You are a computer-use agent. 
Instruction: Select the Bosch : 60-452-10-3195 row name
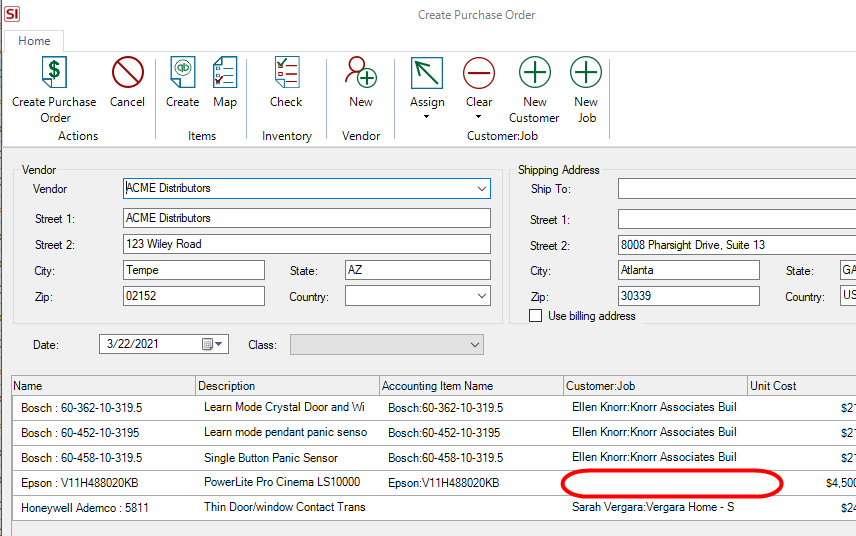pos(80,433)
